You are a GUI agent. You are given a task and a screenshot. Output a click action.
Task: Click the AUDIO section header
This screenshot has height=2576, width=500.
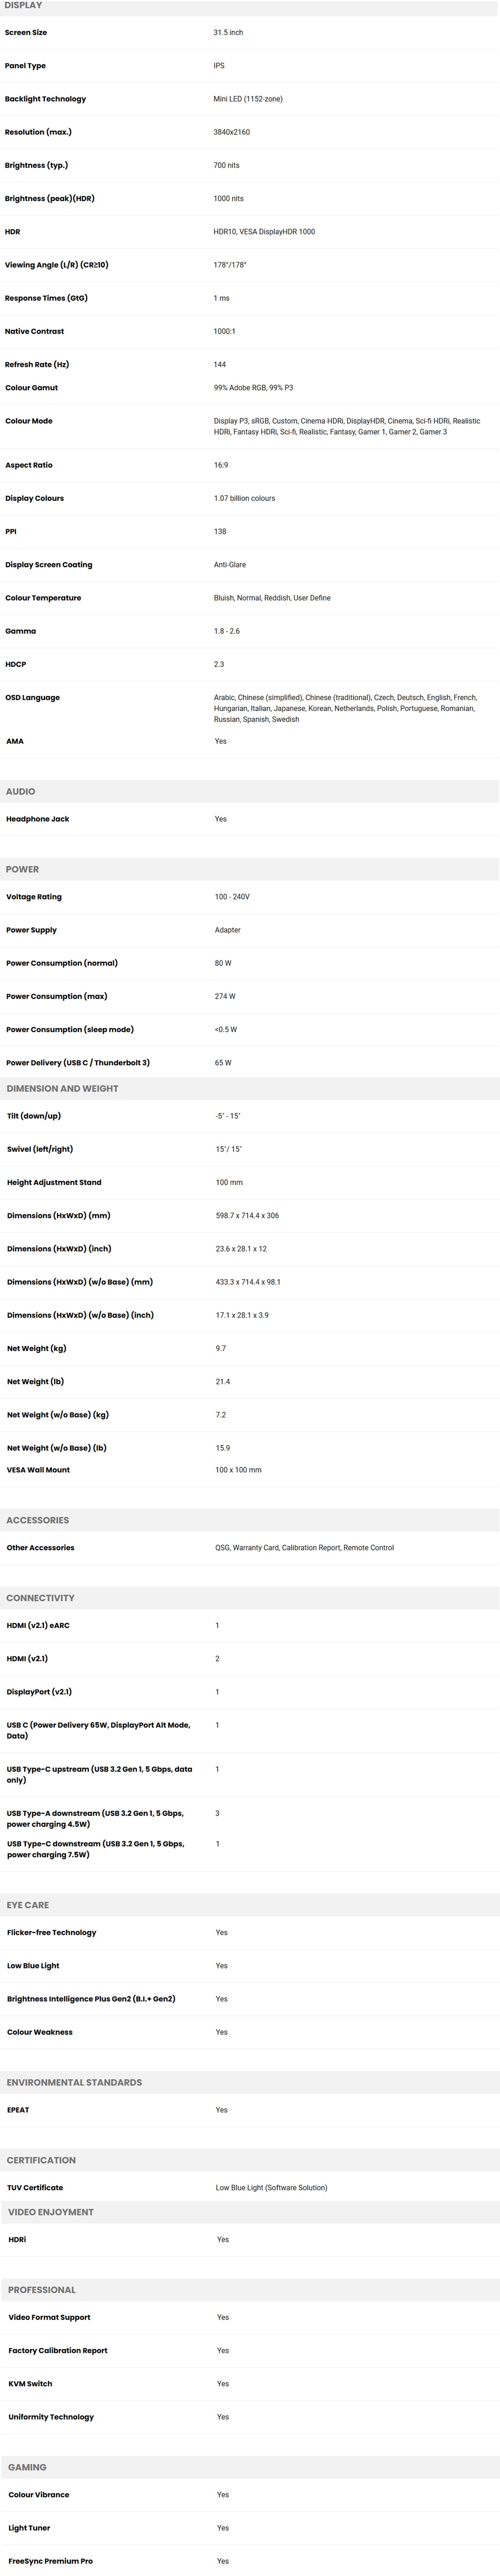[x=20, y=791]
